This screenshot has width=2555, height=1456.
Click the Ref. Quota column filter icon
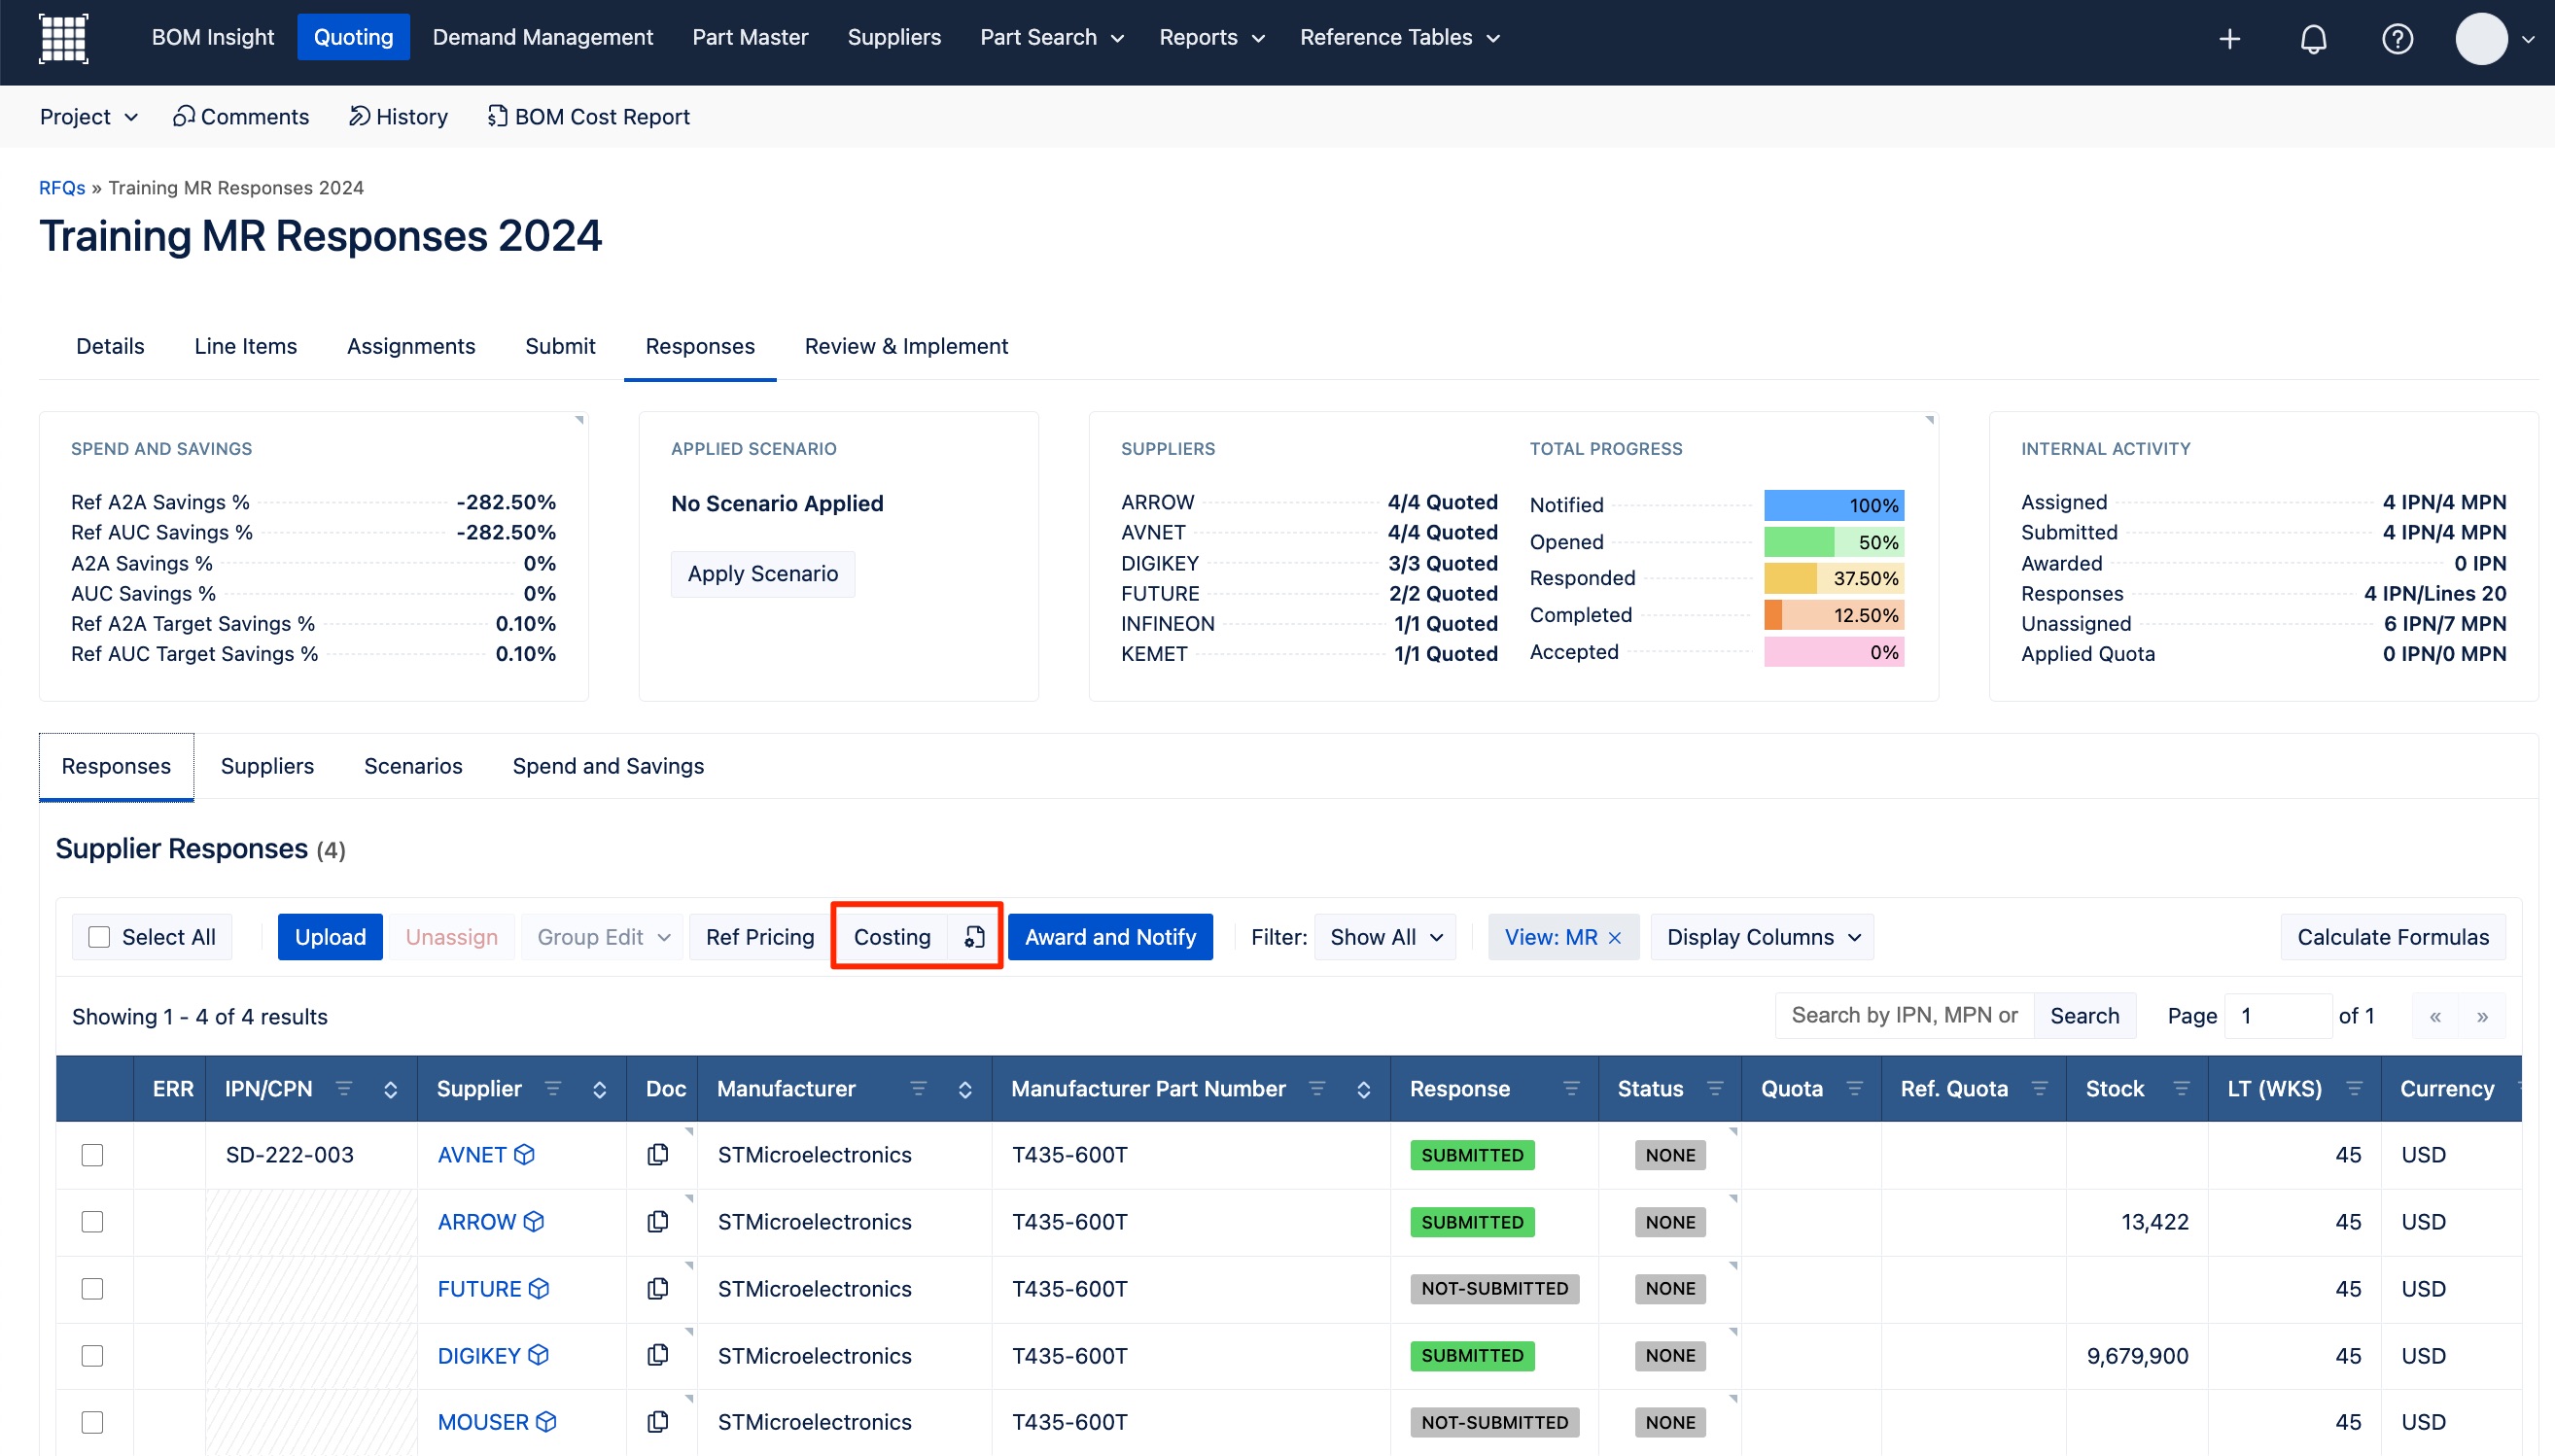click(2040, 1088)
